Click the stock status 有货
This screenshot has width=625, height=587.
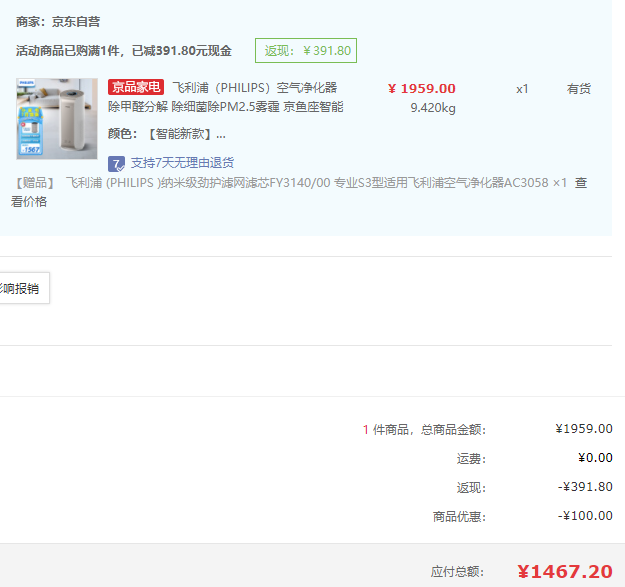[579, 88]
